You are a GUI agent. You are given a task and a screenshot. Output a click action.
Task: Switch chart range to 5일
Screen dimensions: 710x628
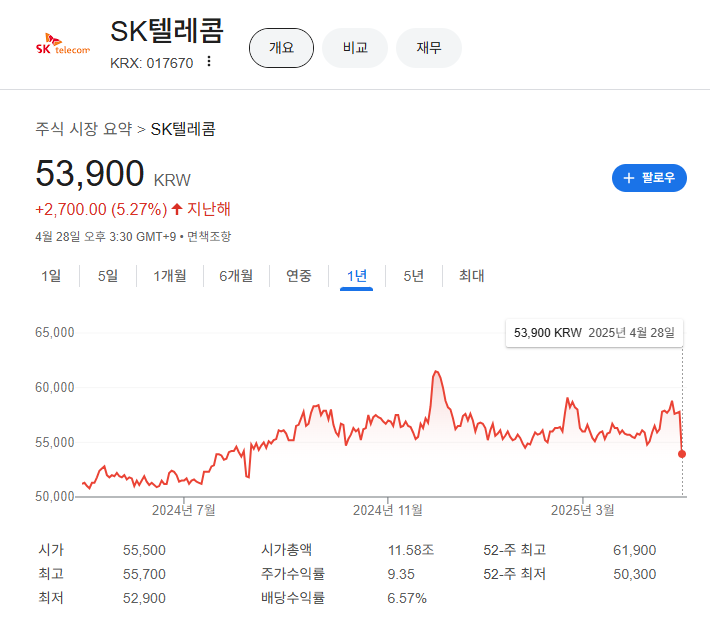[x=108, y=276]
